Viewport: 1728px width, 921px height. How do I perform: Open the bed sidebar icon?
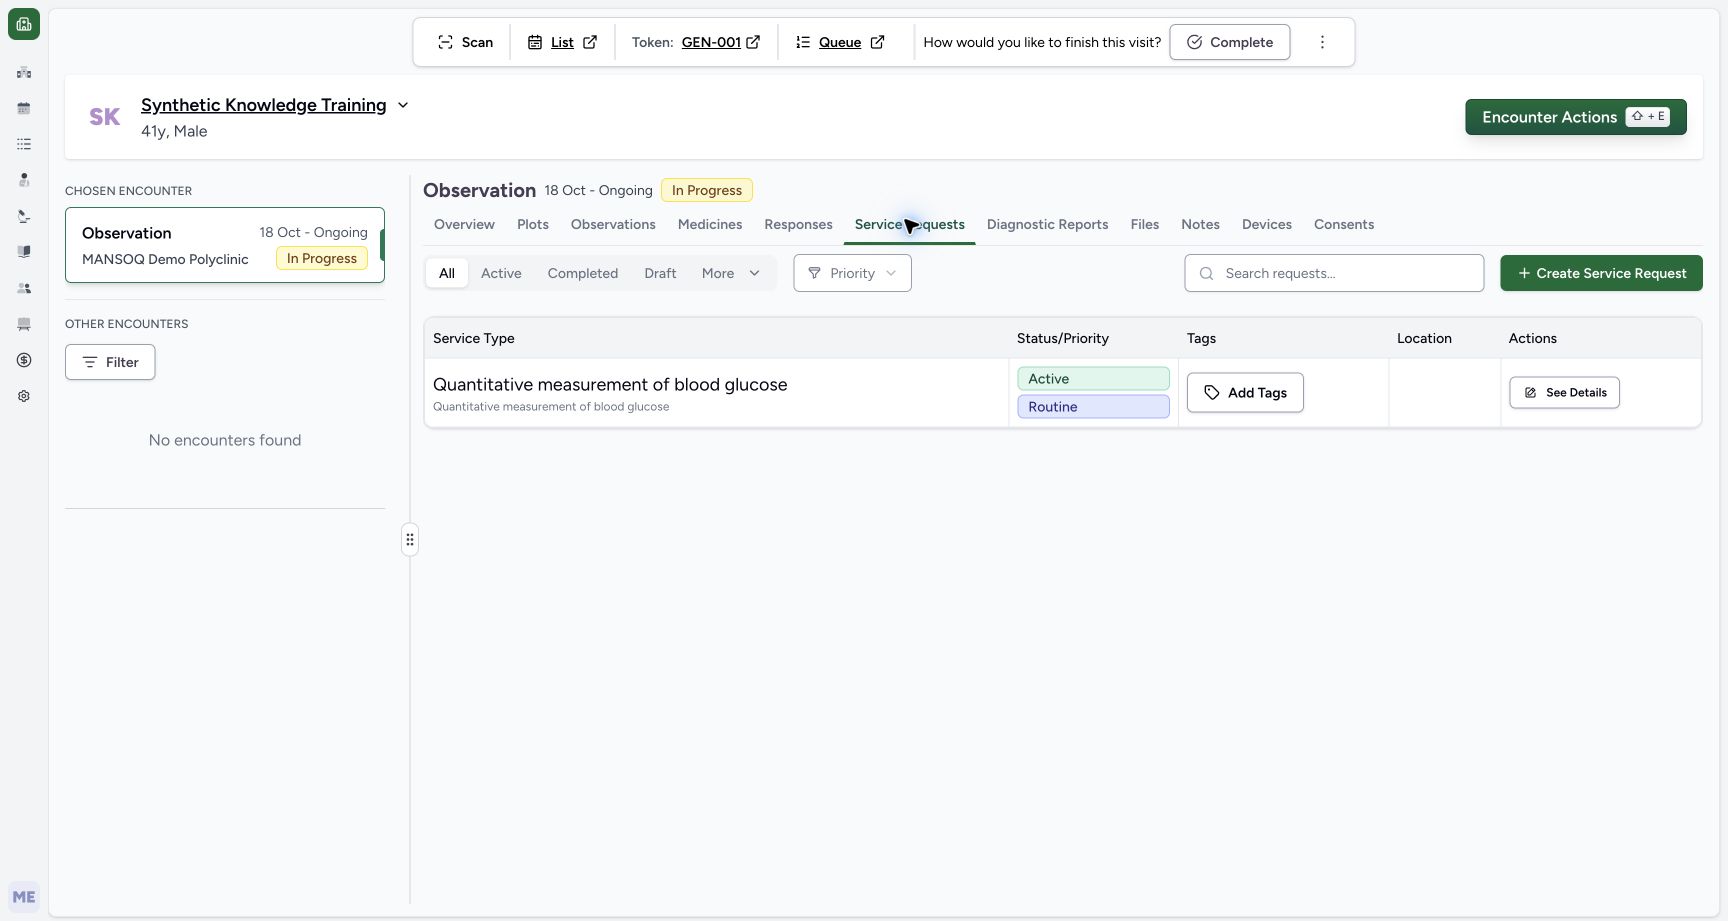coord(24,324)
